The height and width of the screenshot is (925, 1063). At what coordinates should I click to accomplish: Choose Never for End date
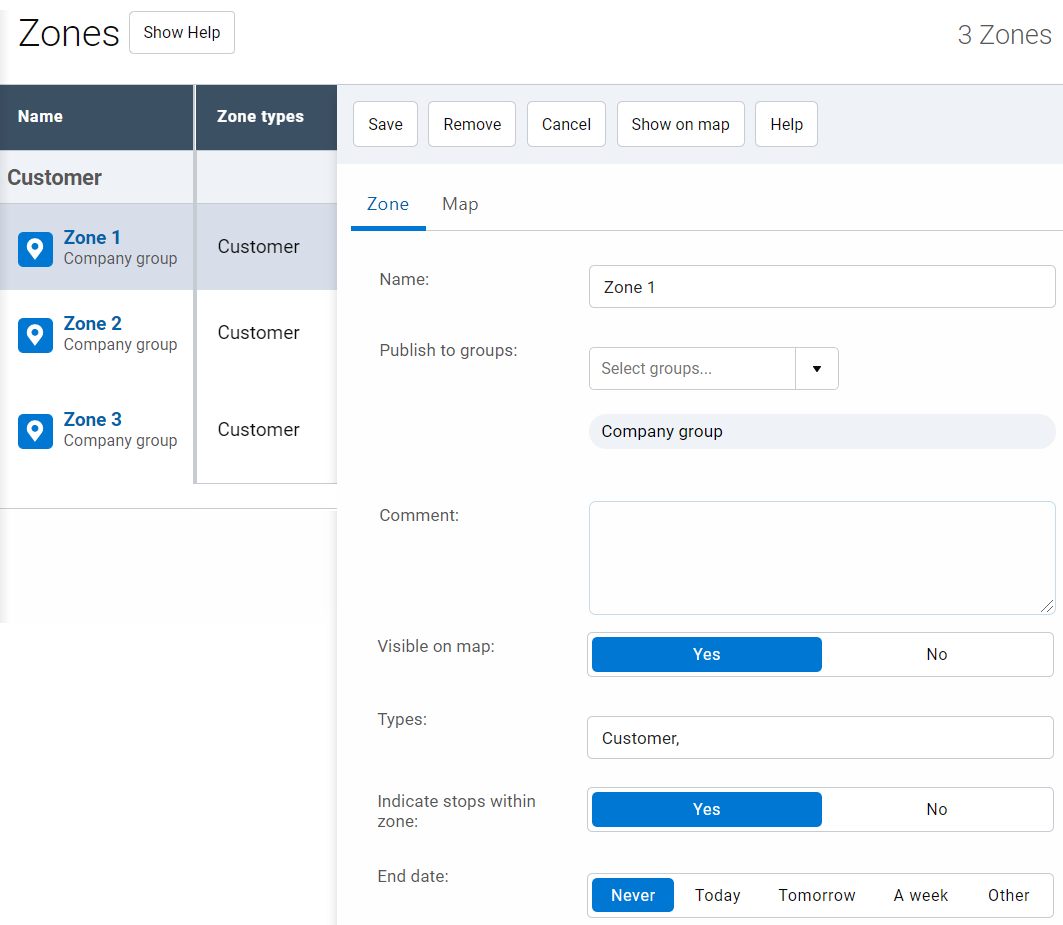point(633,895)
